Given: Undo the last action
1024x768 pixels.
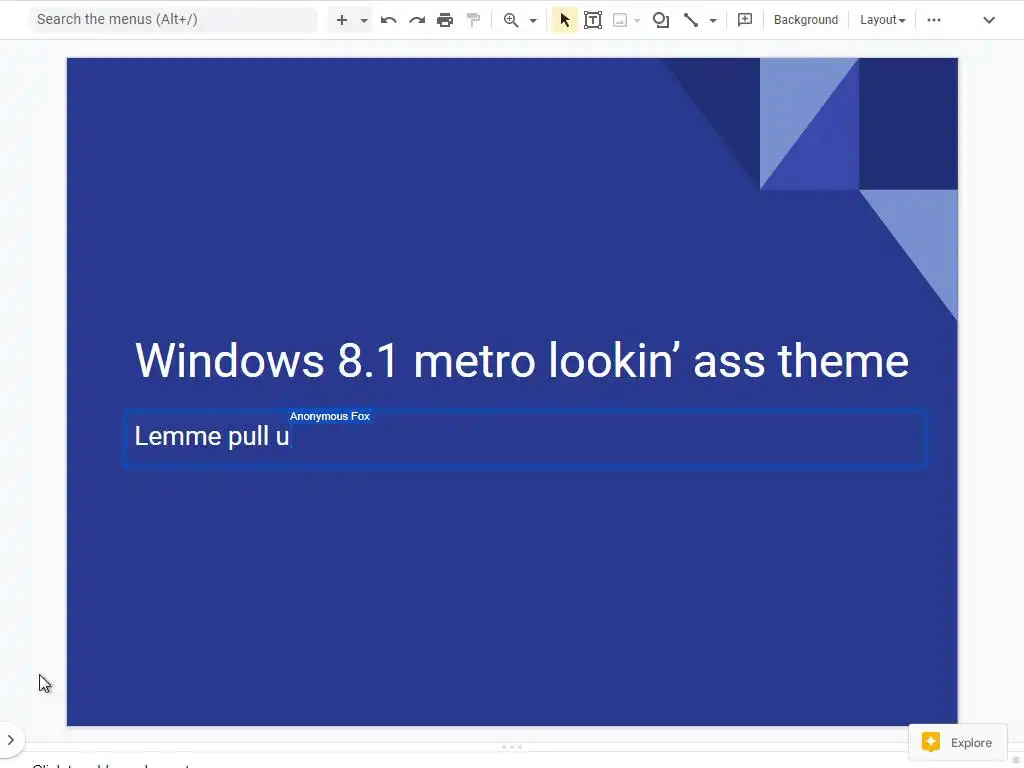Looking at the screenshot, I should tap(389, 20).
